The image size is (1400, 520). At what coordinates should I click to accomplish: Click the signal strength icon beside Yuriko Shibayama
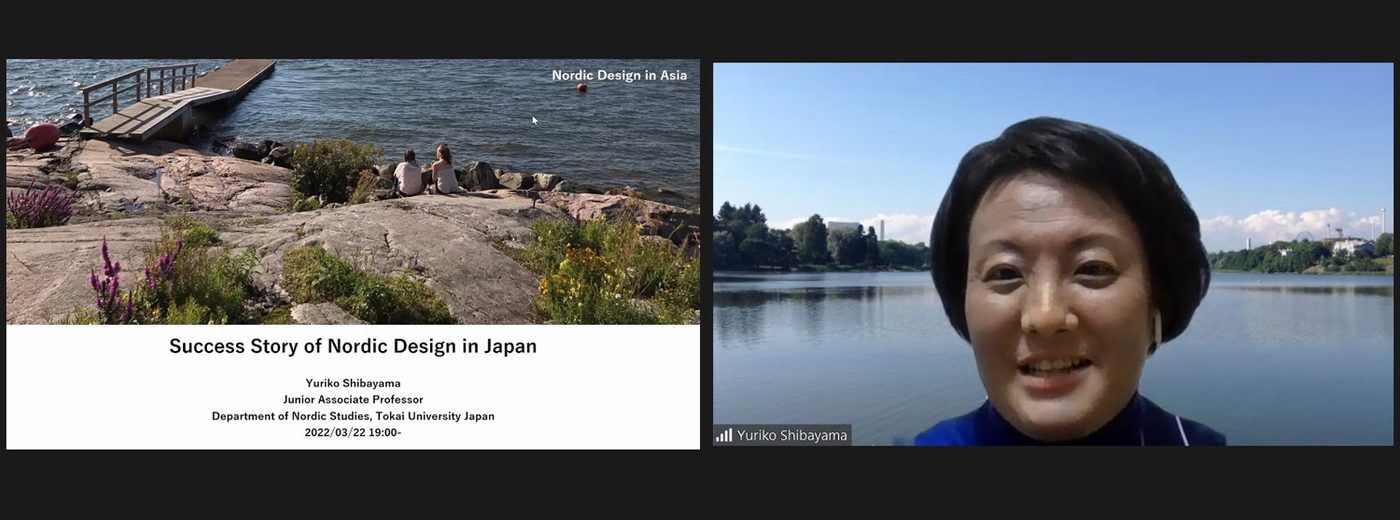click(x=724, y=435)
